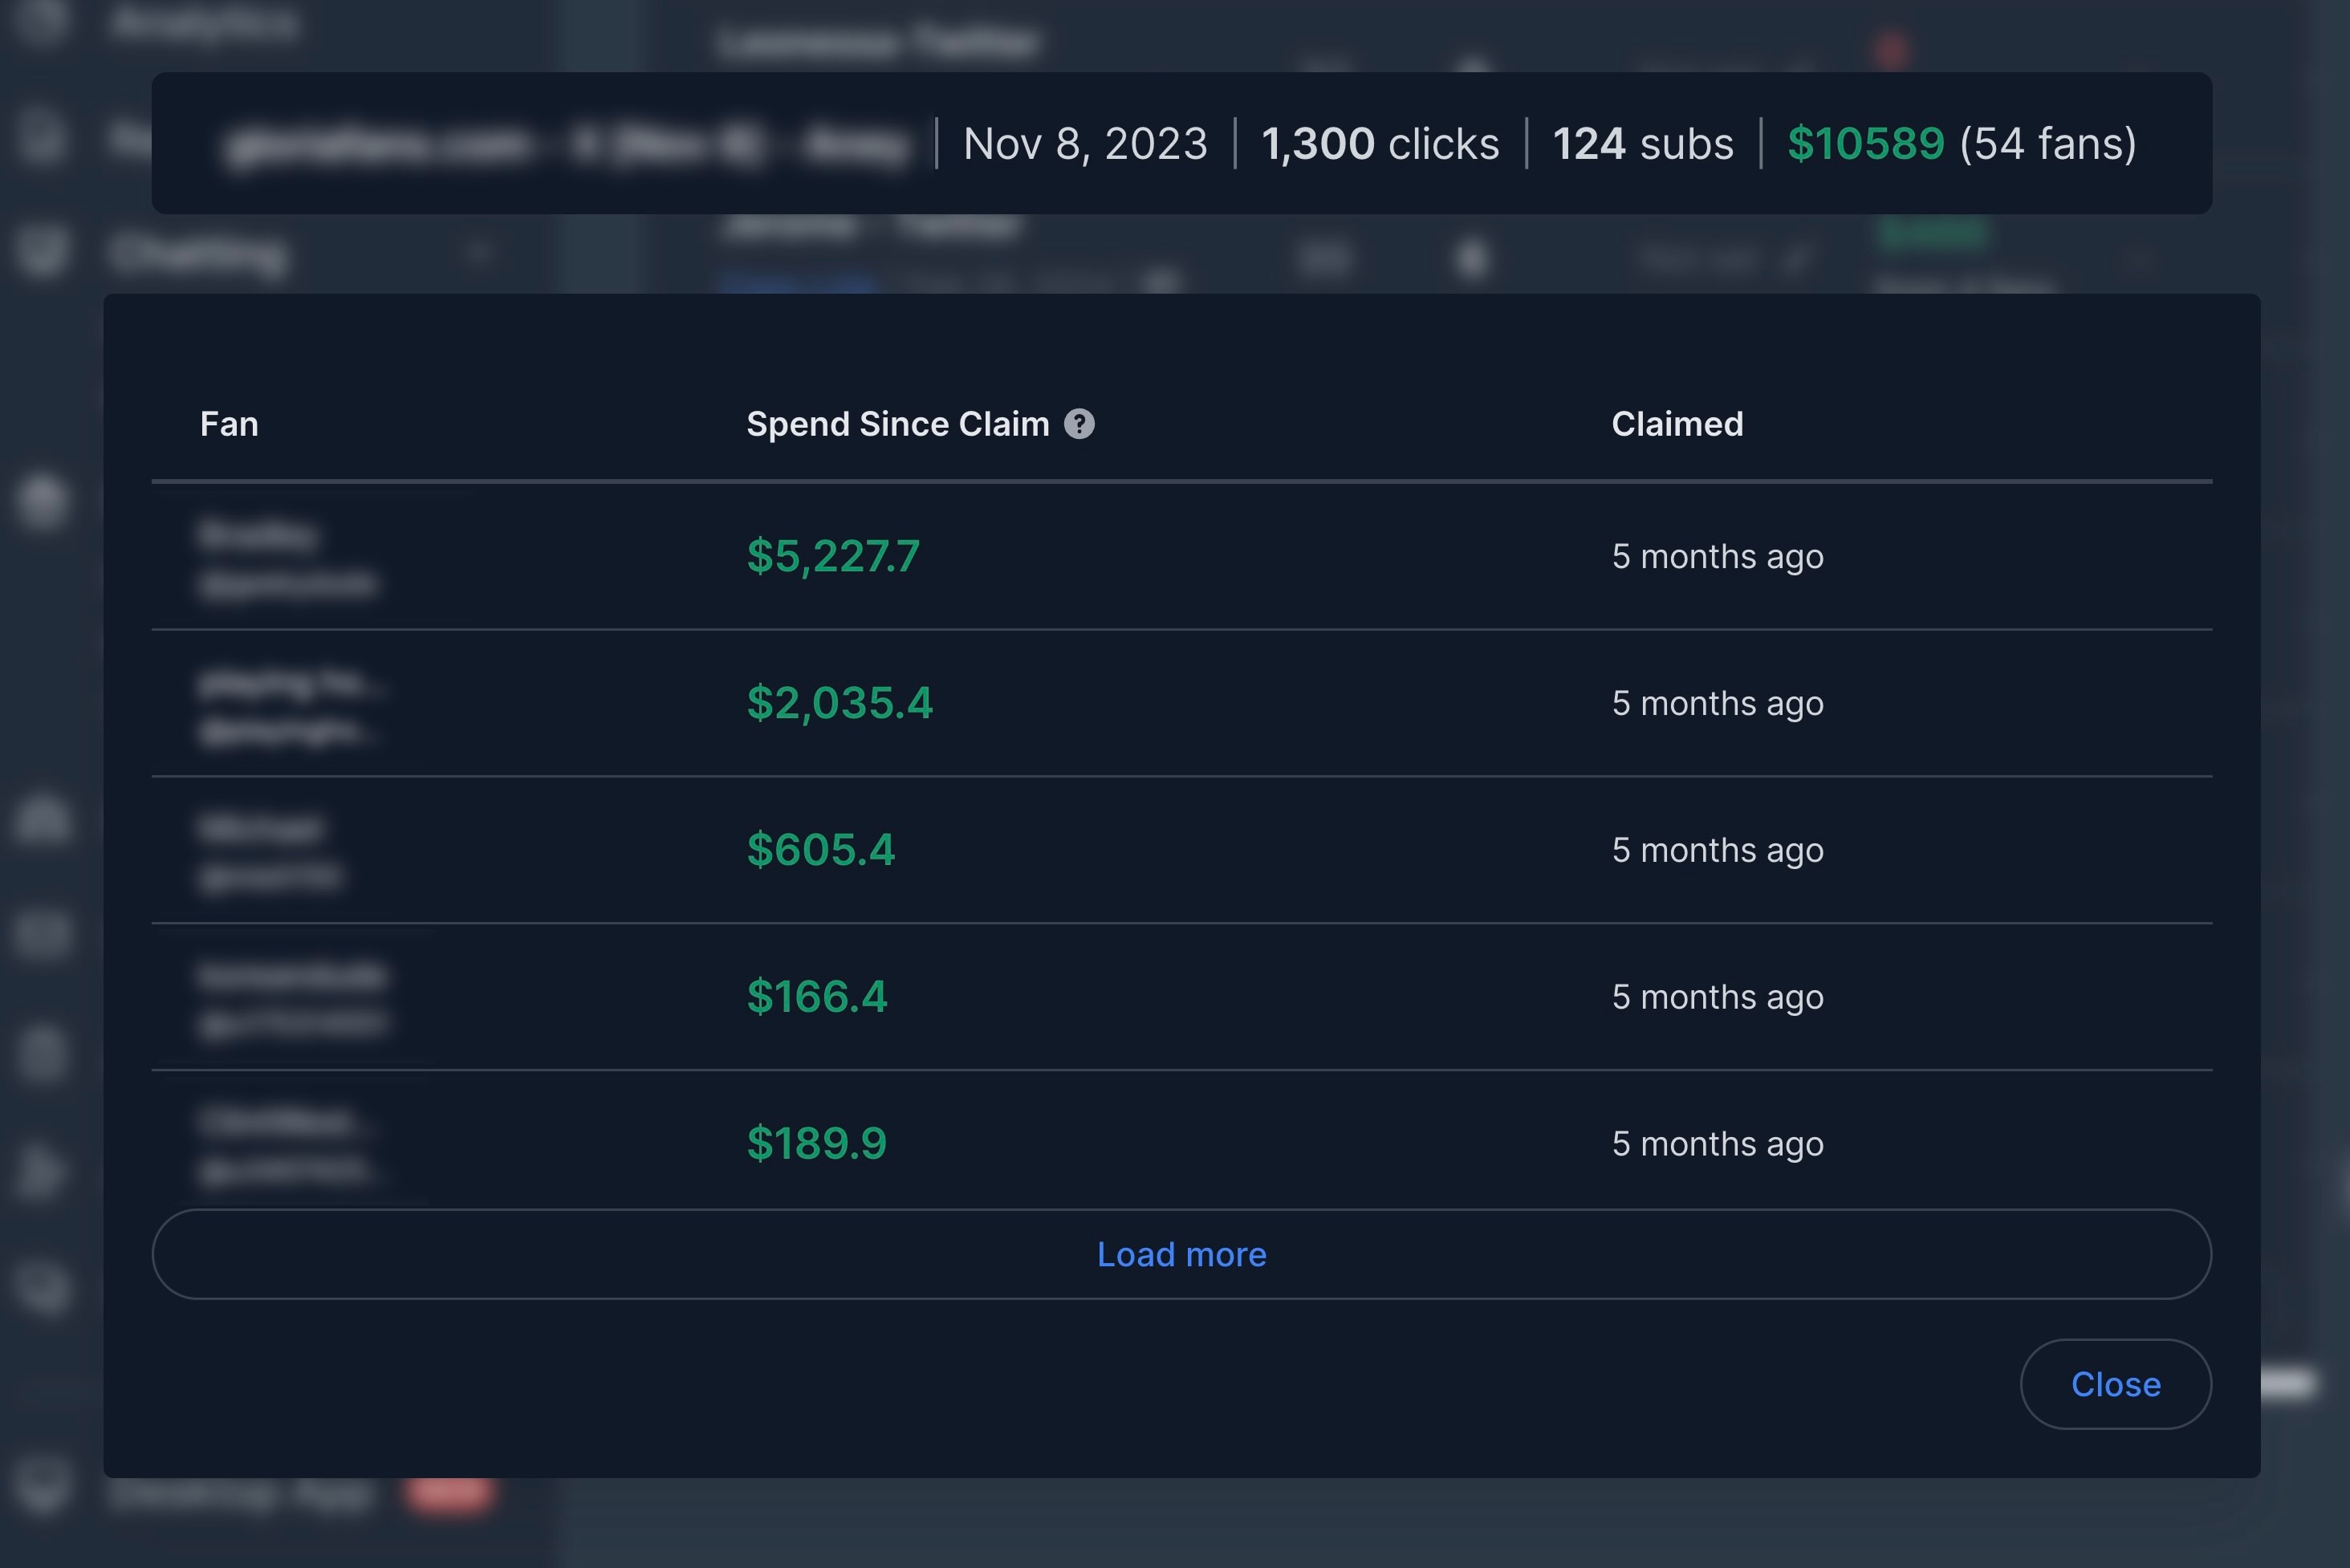Click claimed time in the $2,035.4 row
This screenshot has height=1568, width=2350.
tap(1717, 703)
